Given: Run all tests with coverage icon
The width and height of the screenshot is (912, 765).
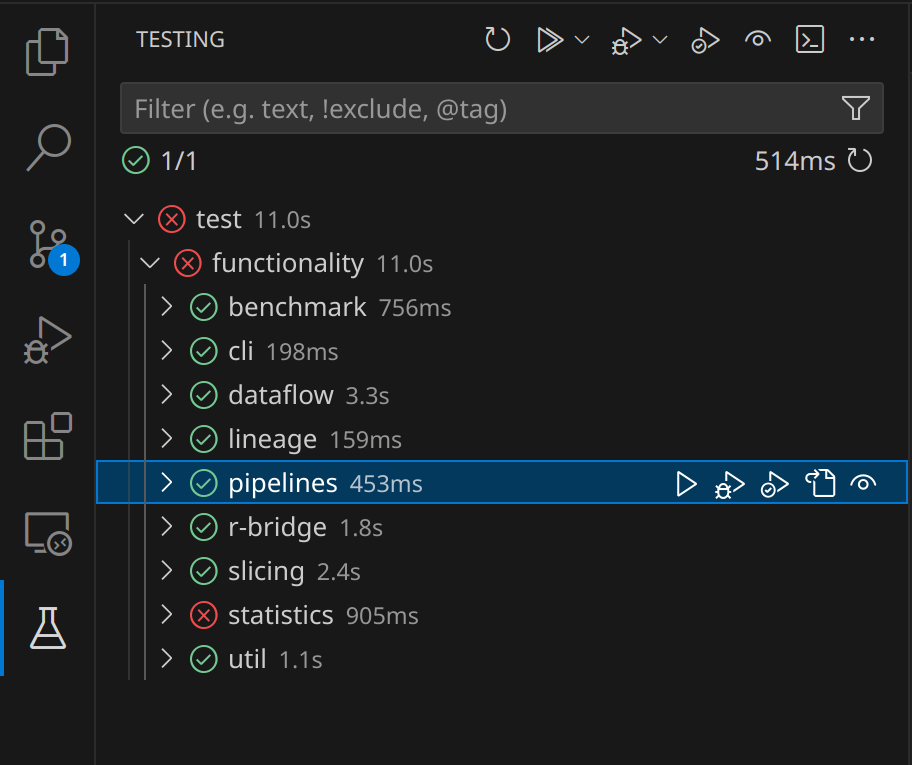Looking at the screenshot, I should coord(706,40).
